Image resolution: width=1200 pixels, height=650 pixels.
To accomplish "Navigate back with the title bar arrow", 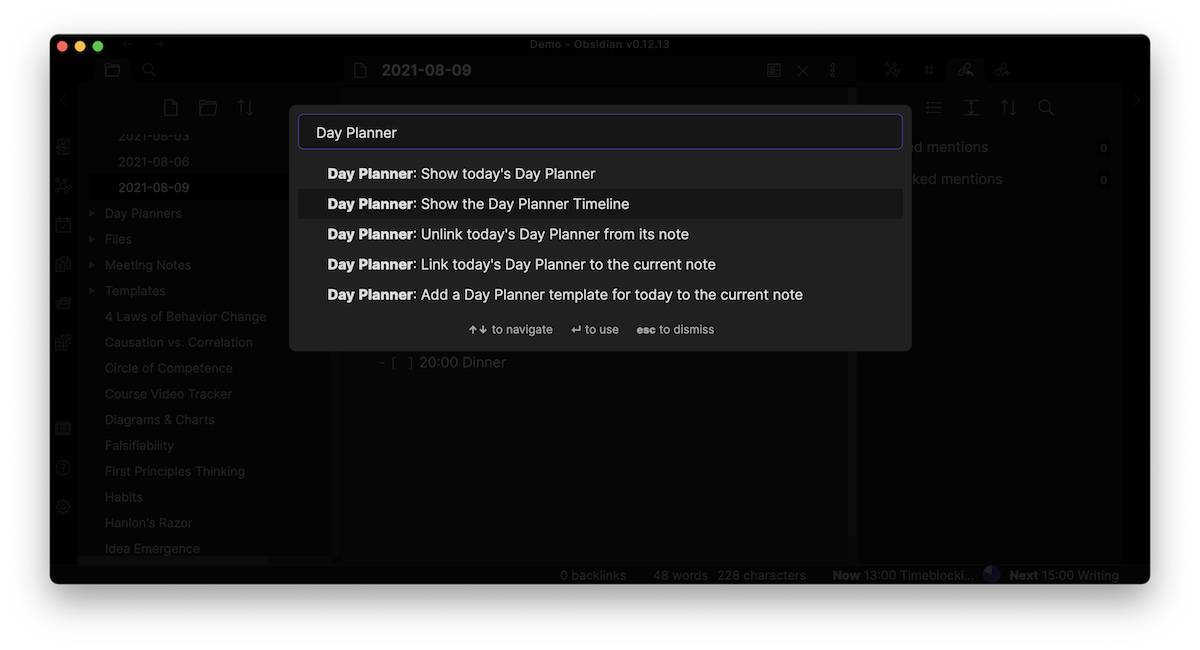I will [127, 45].
